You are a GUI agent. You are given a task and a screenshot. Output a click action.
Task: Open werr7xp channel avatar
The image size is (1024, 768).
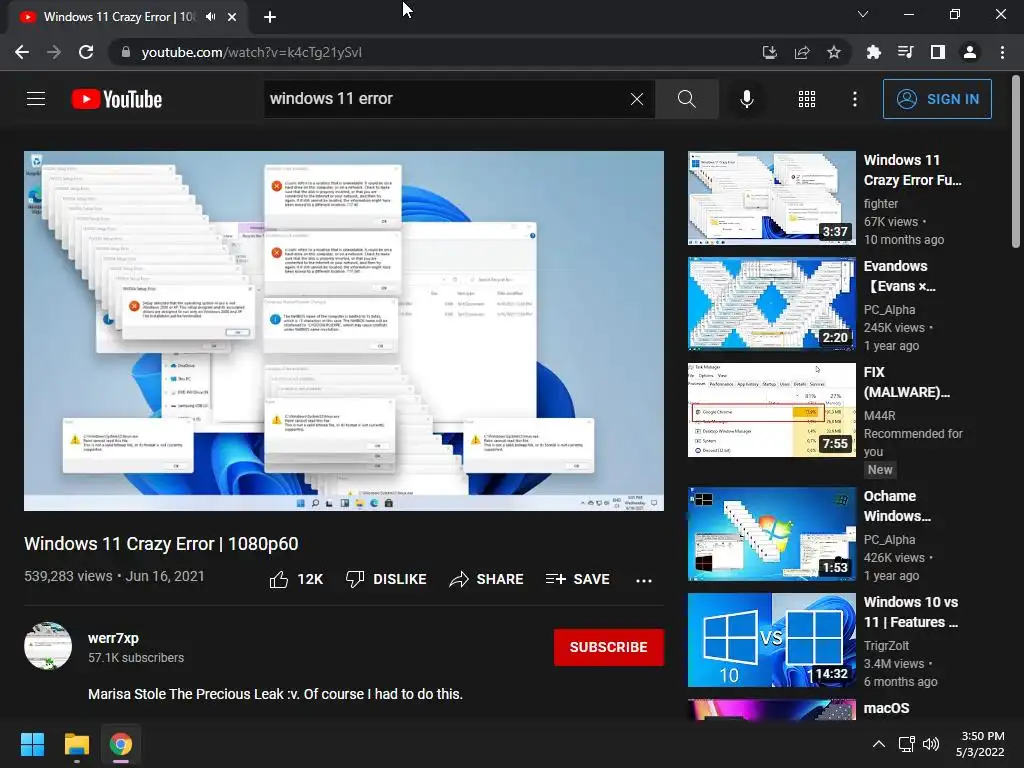(x=48, y=646)
